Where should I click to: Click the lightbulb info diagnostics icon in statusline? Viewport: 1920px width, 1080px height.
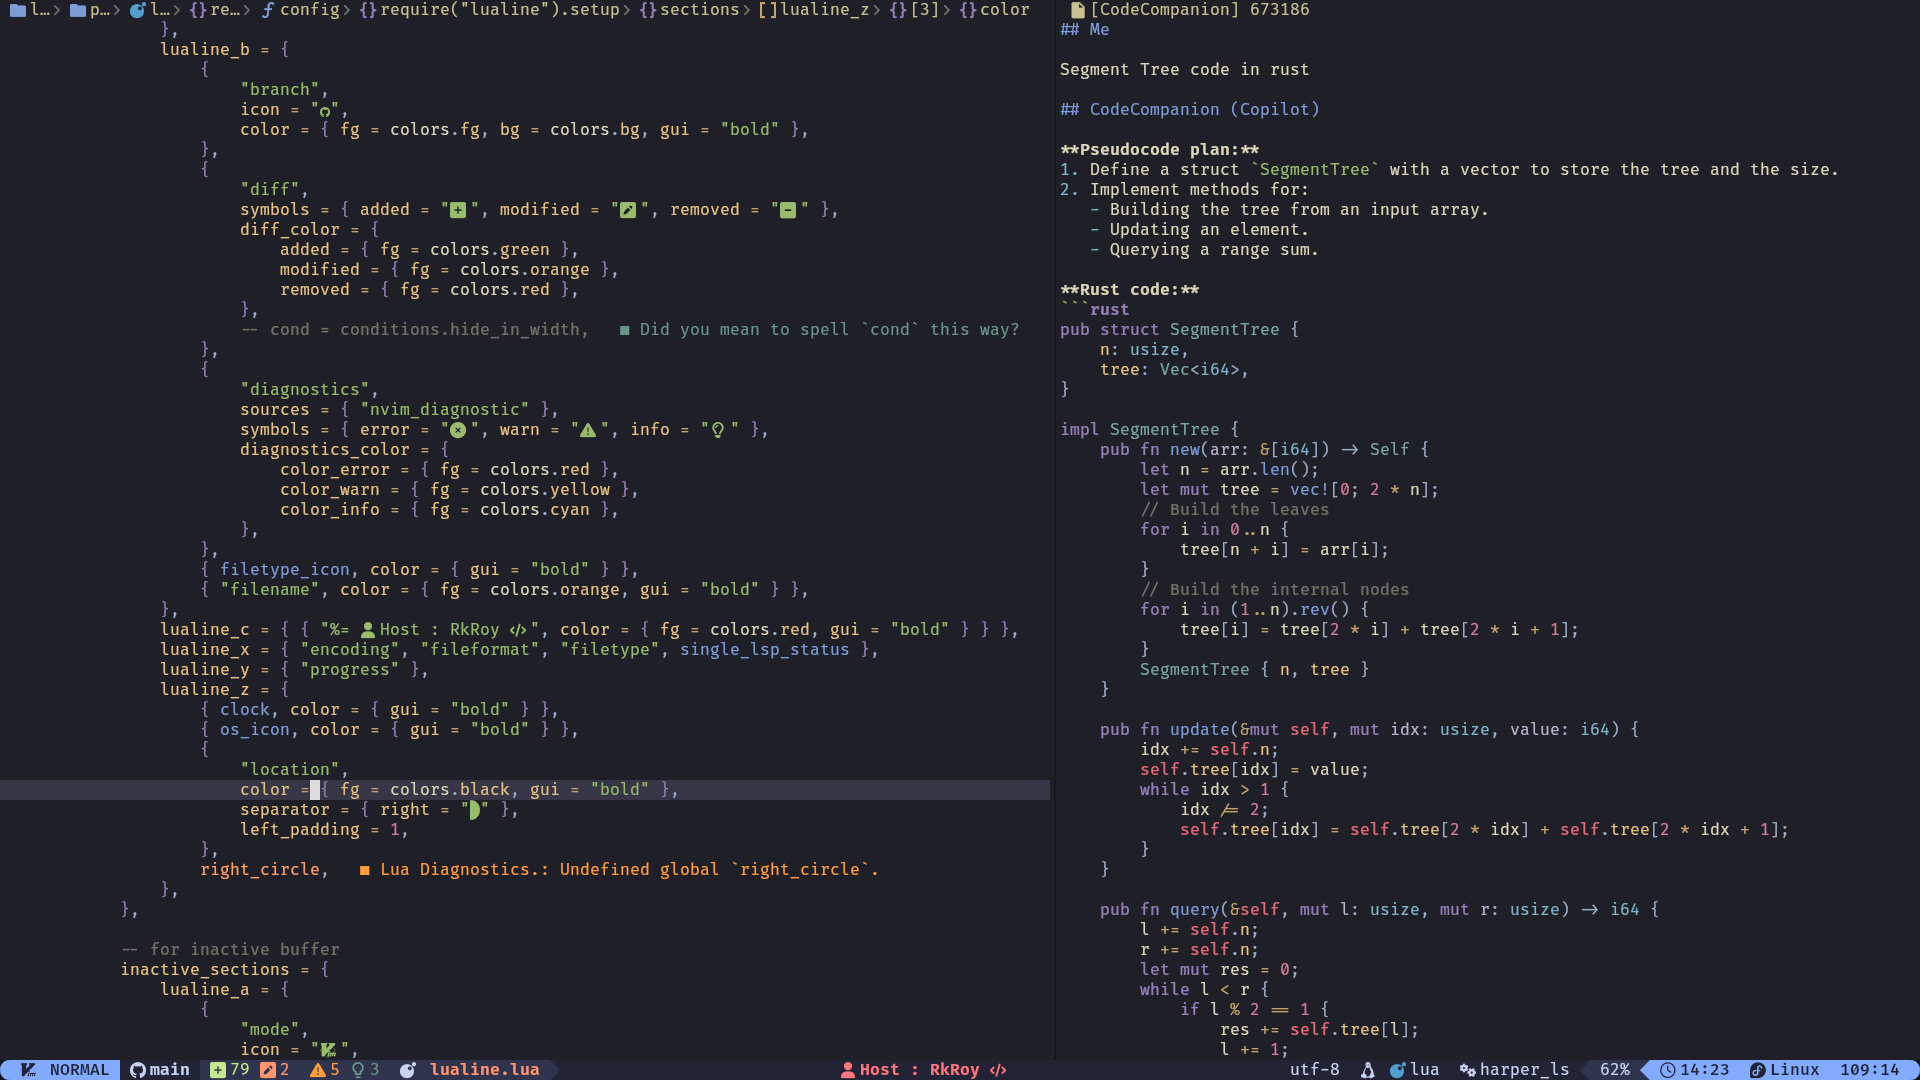coord(358,1070)
